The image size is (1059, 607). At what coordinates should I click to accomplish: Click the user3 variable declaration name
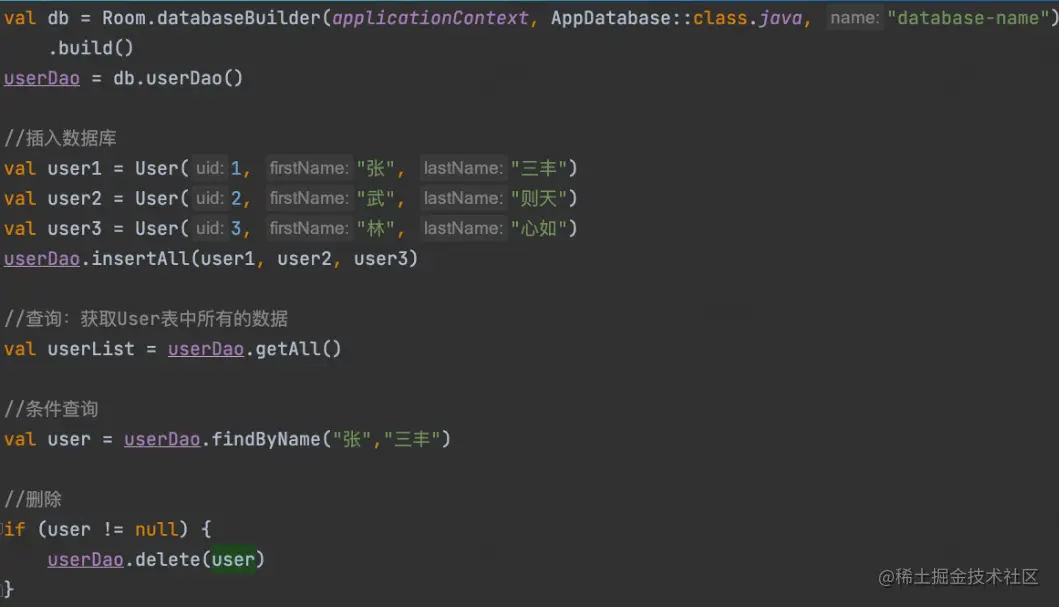[74, 228]
